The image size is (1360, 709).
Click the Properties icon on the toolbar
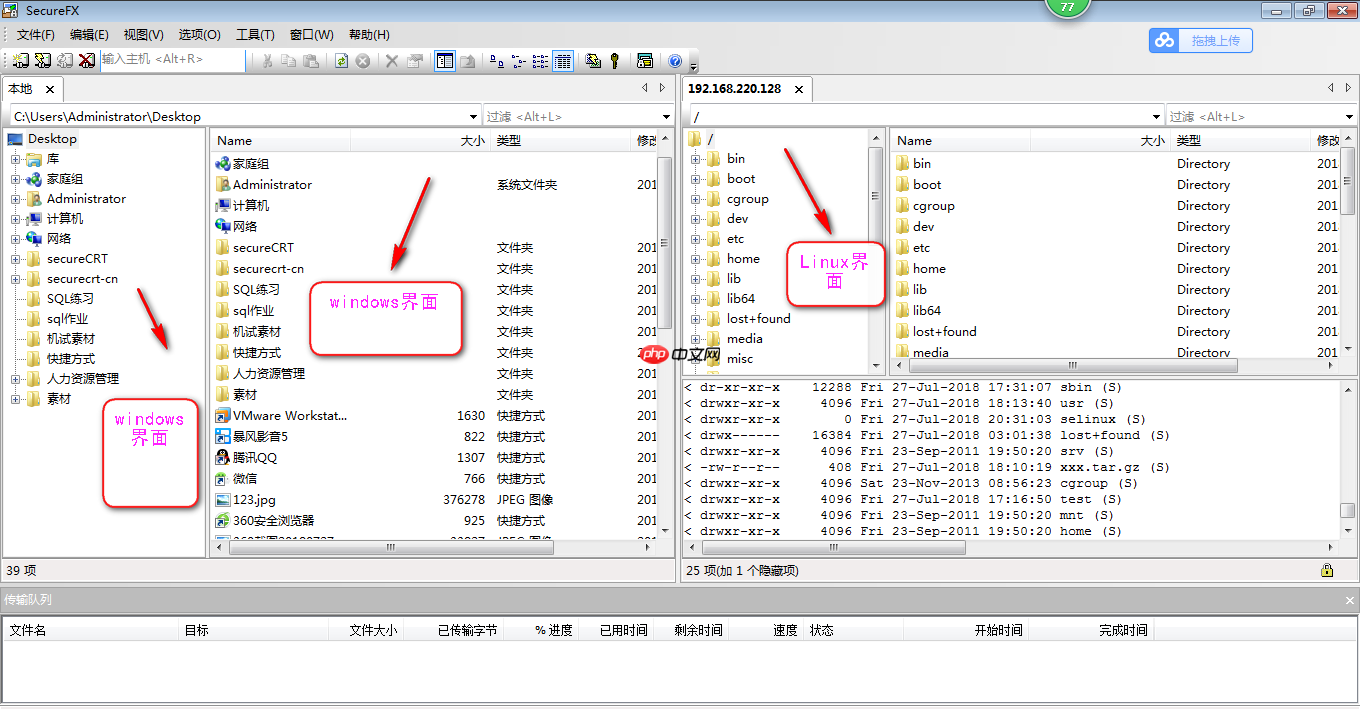click(415, 60)
